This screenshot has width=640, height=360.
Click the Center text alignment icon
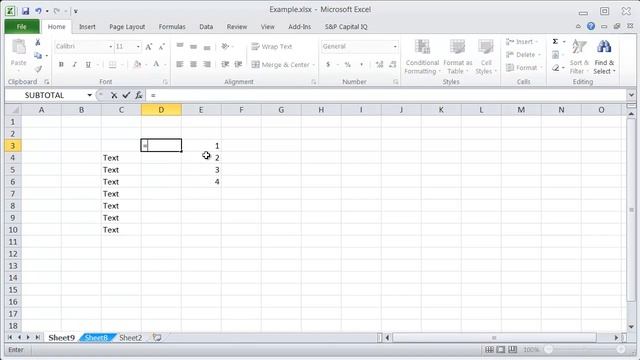pyautogui.click(x=193, y=64)
